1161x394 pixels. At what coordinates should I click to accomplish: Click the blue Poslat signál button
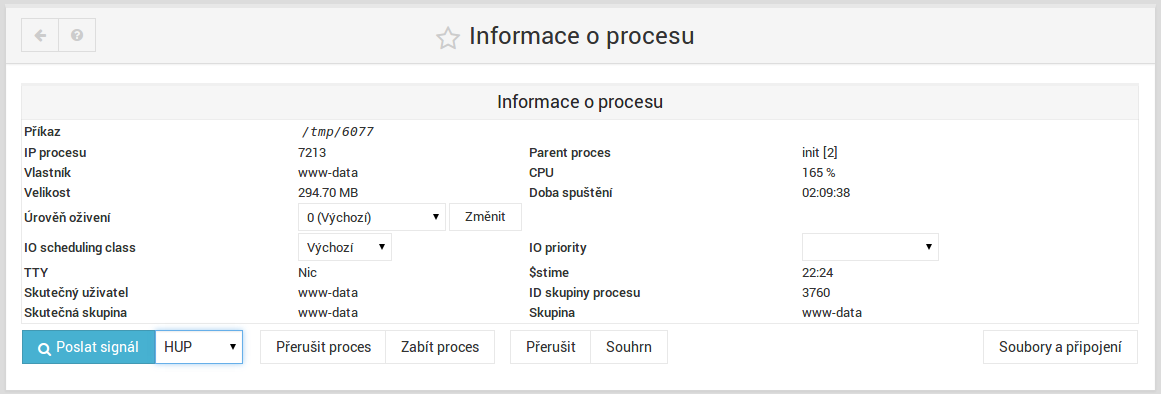89,347
